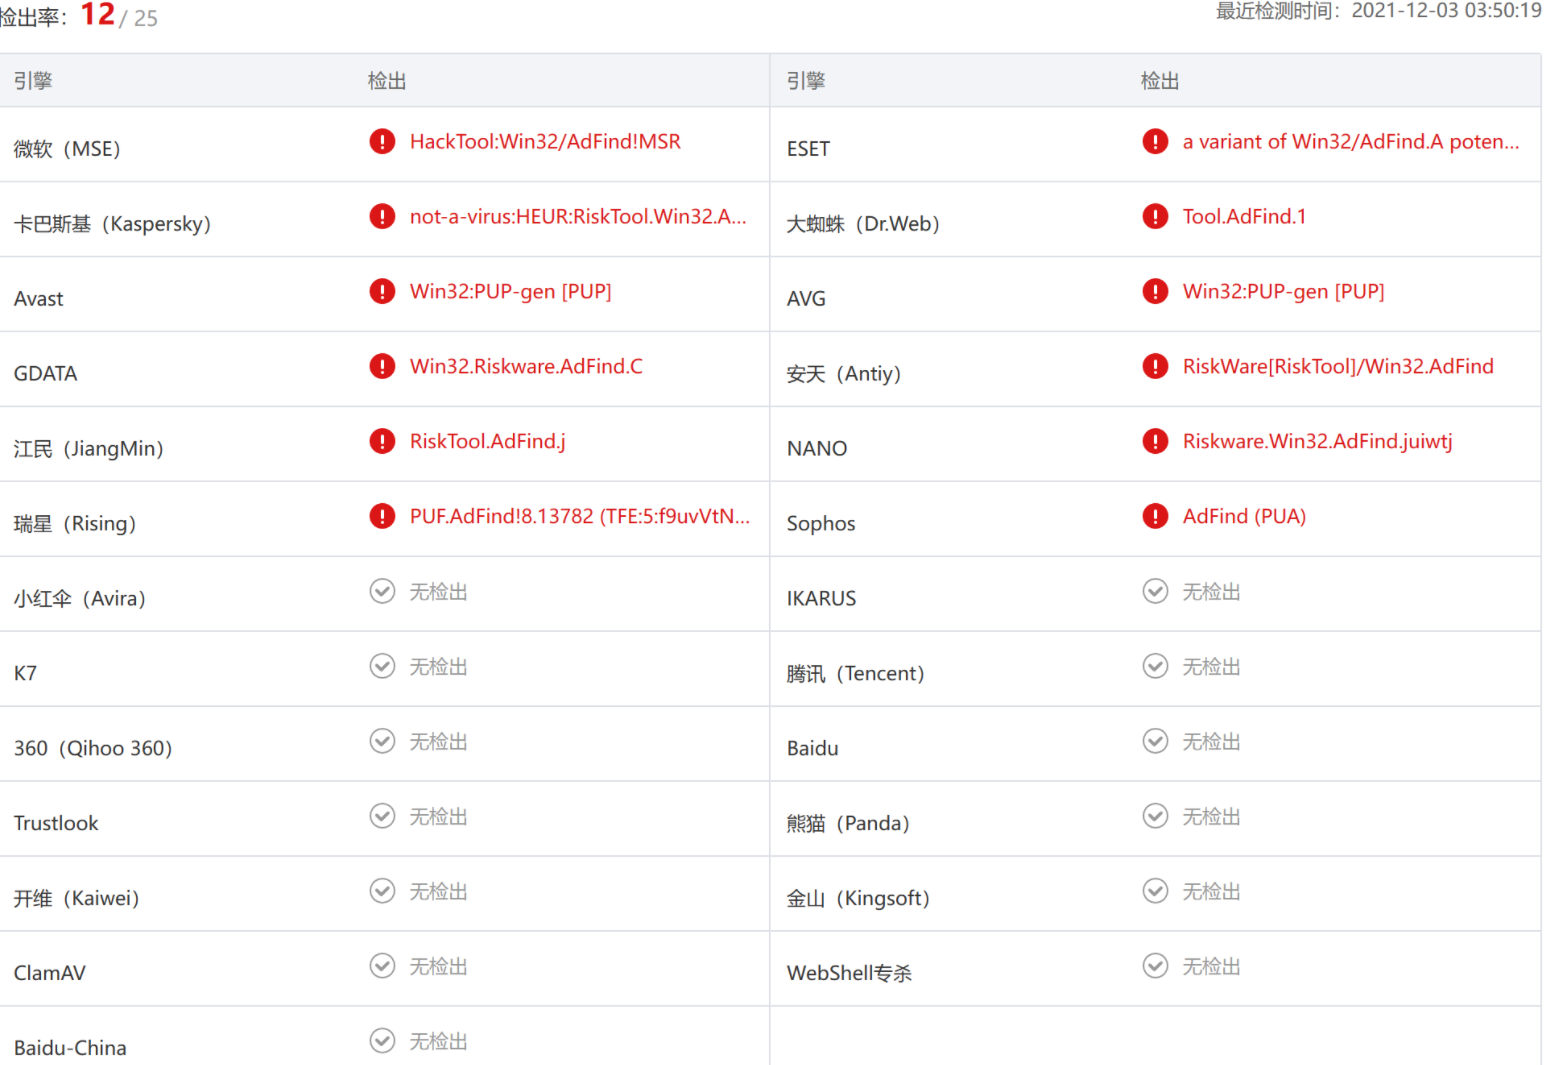
Task: Click engine name 金山 (Kingsoft)
Action: pos(858,899)
